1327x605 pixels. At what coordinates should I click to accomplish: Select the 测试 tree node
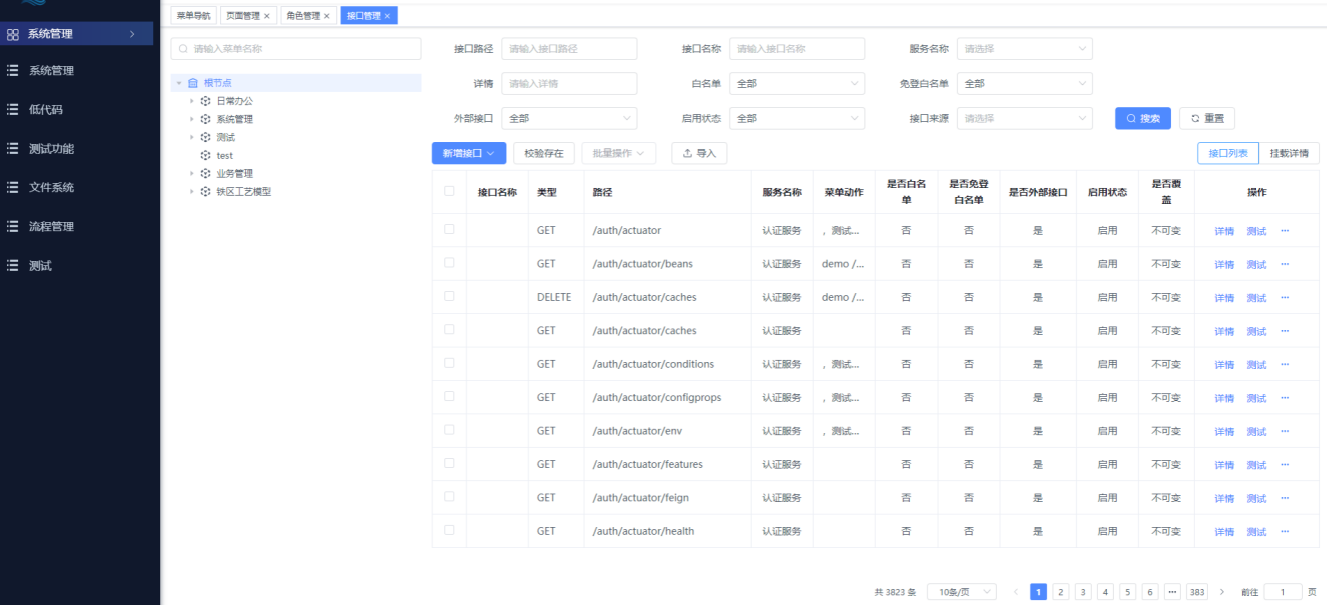225,137
